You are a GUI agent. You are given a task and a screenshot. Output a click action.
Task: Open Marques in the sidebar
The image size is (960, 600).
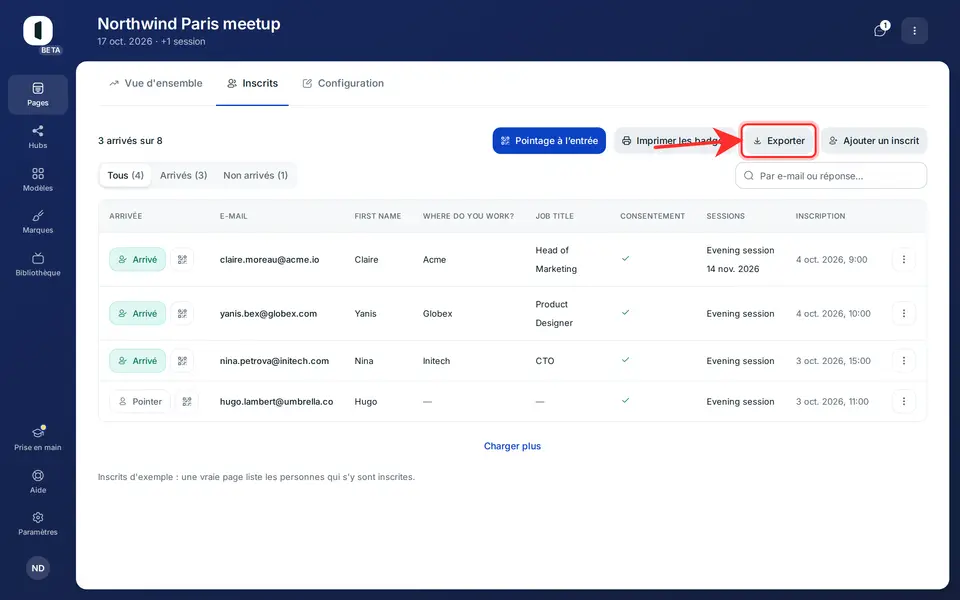pyautogui.click(x=38, y=222)
